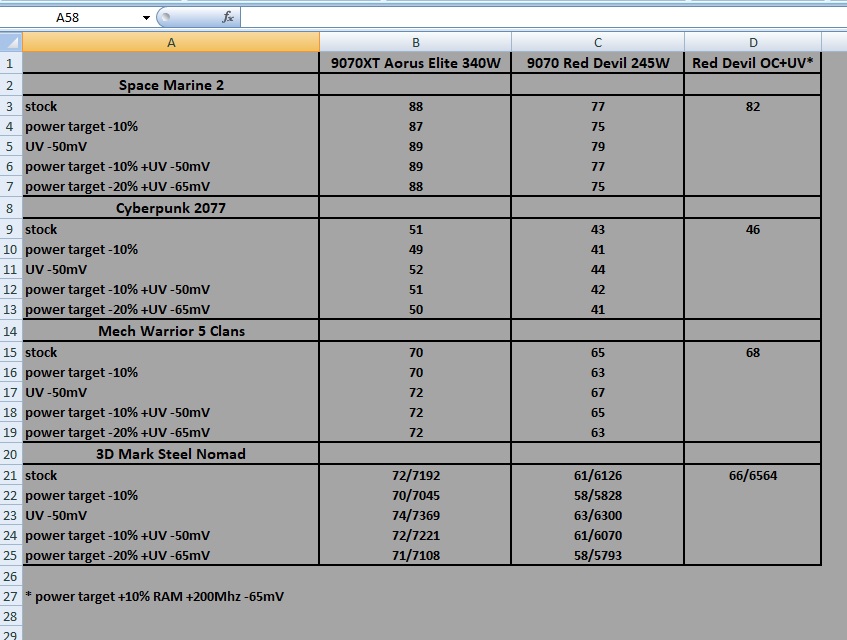Click cell '72/7192'

tap(415, 476)
